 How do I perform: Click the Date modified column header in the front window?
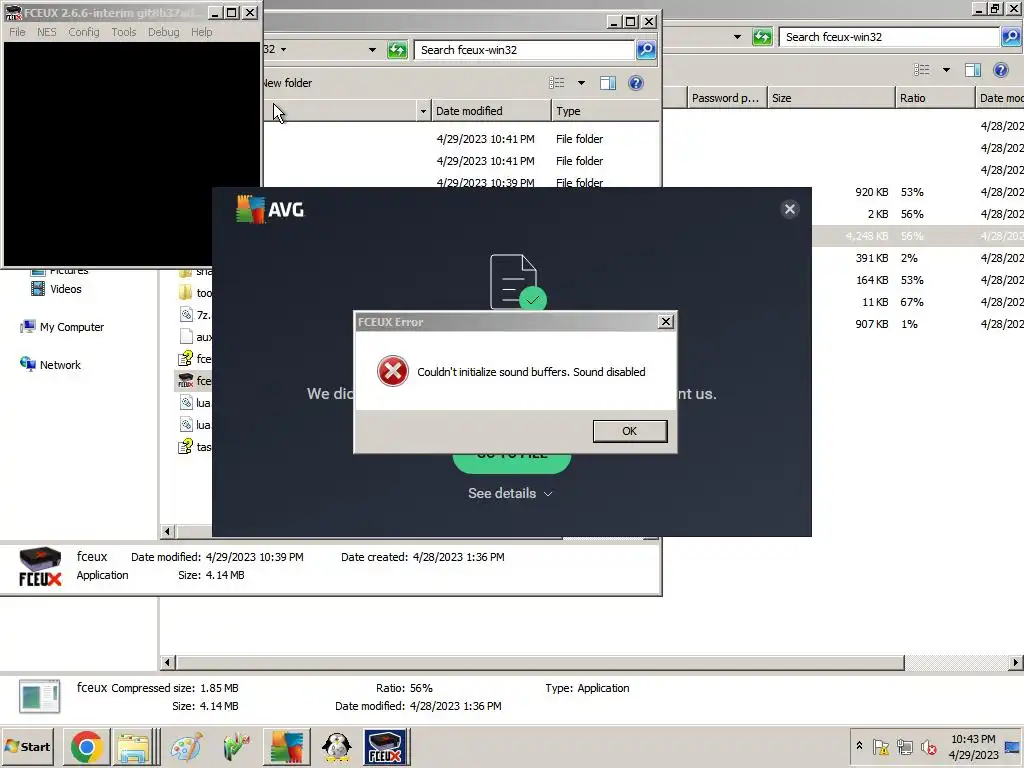pos(490,111)
